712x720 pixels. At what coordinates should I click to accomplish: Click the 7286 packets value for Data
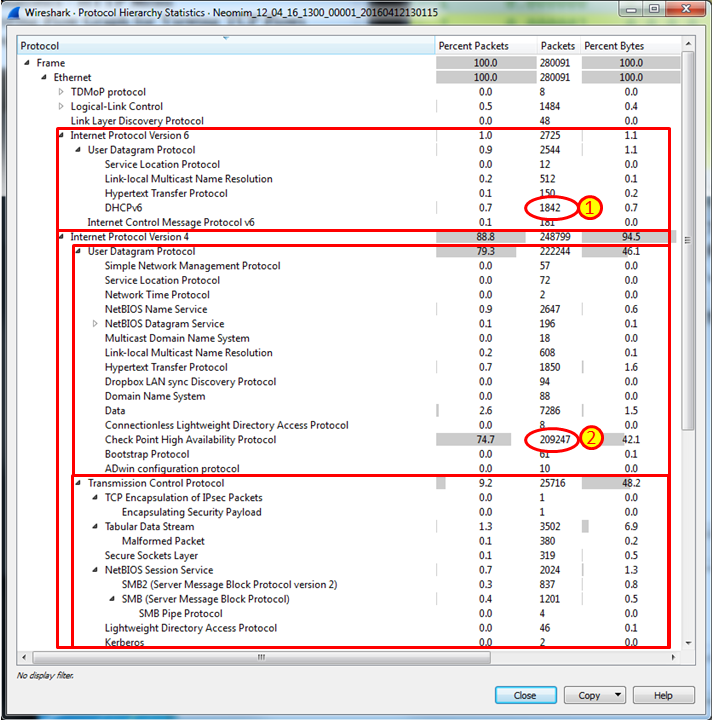549,411
